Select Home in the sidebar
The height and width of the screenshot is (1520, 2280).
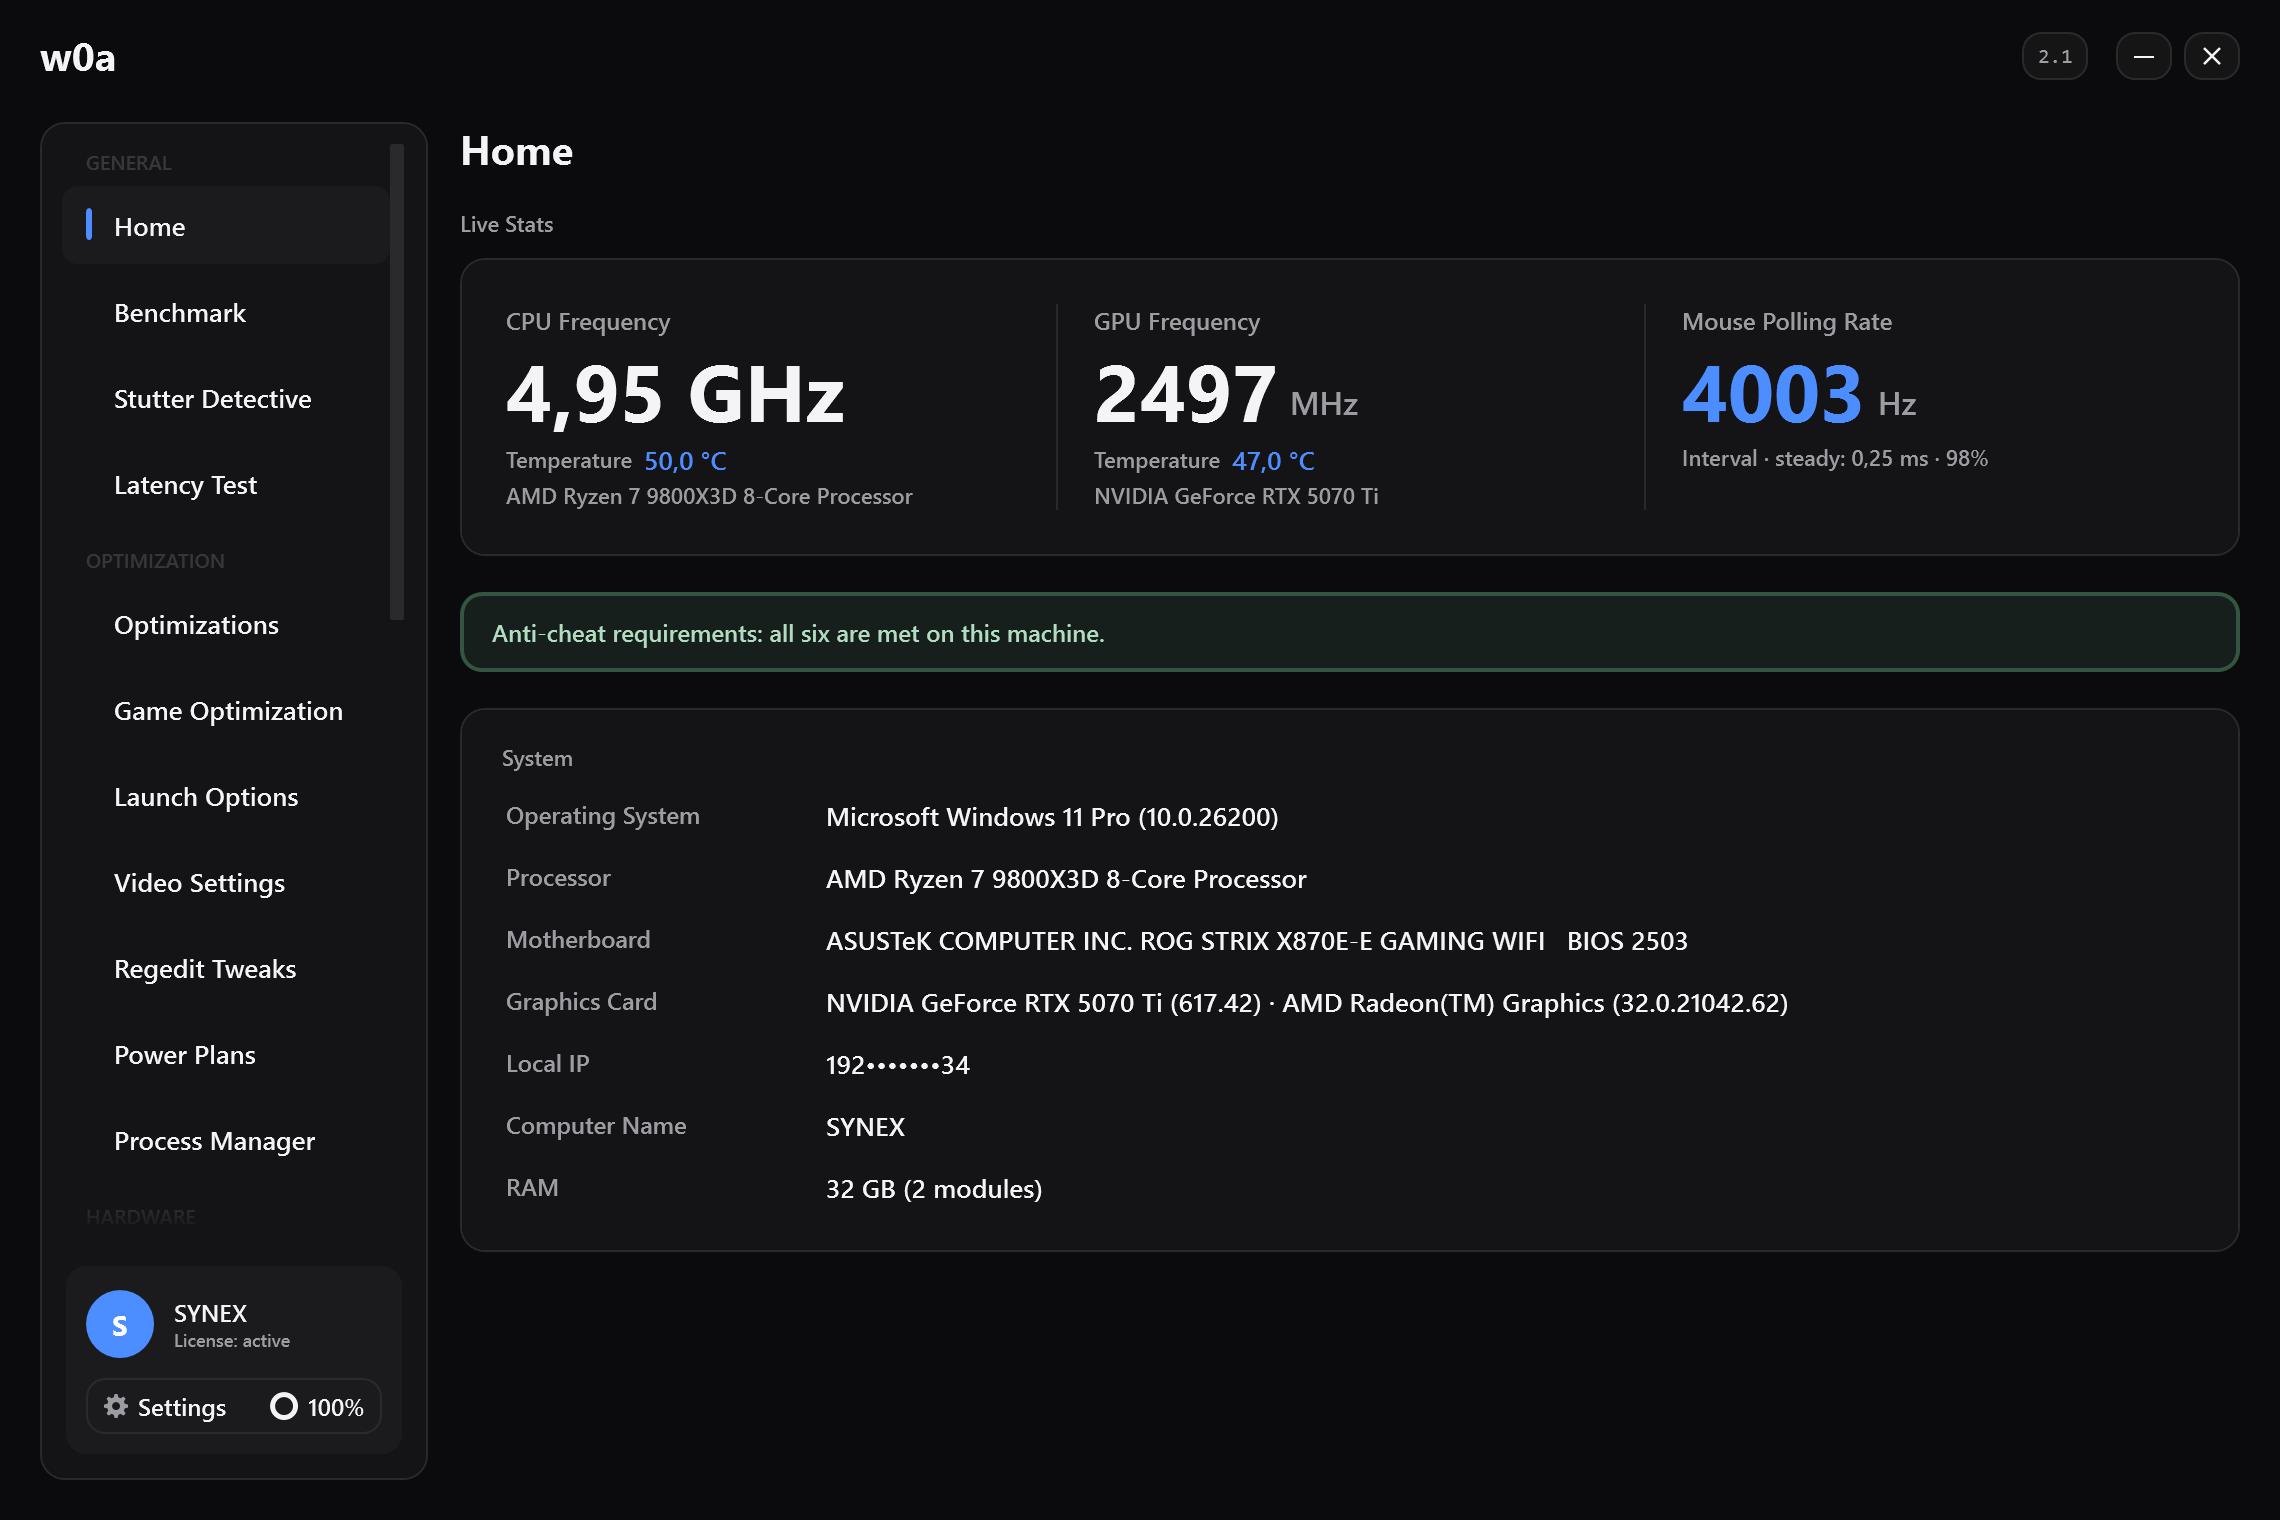(x=226, y=226)
